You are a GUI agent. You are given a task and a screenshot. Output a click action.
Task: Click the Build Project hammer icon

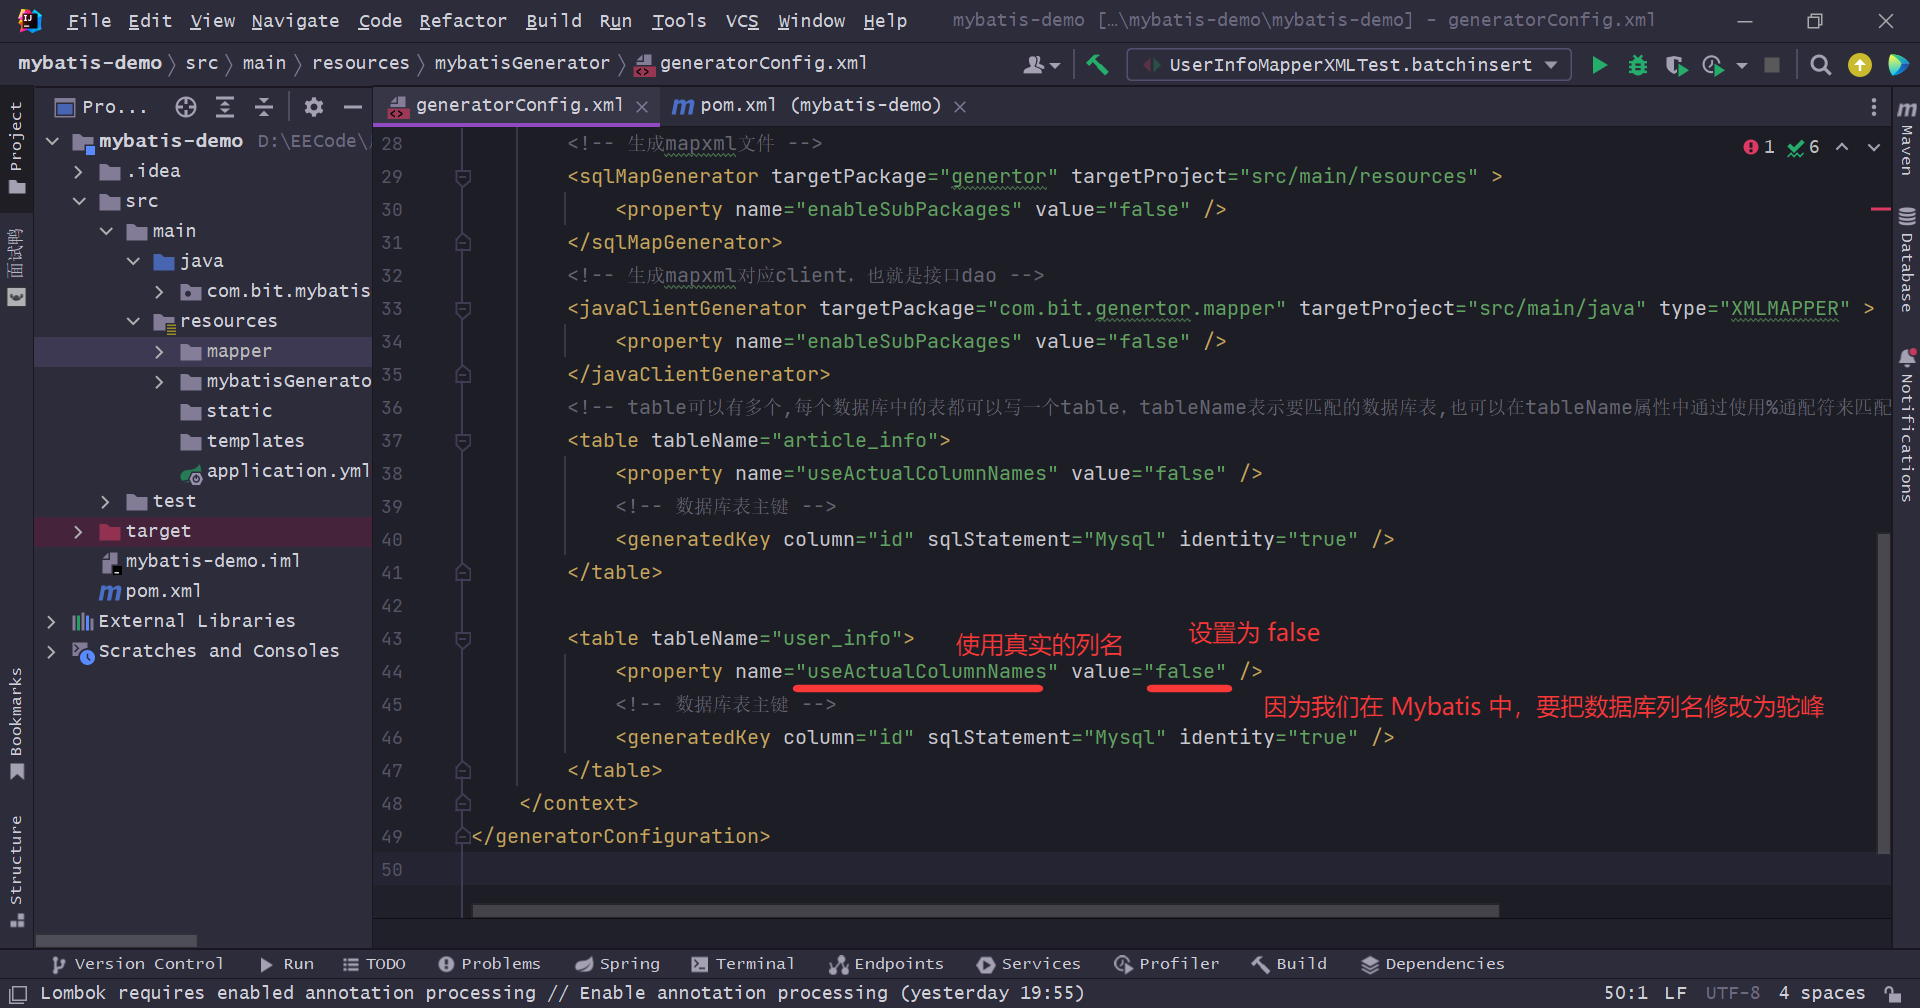pyautogui.click(x=1097, y=65)
